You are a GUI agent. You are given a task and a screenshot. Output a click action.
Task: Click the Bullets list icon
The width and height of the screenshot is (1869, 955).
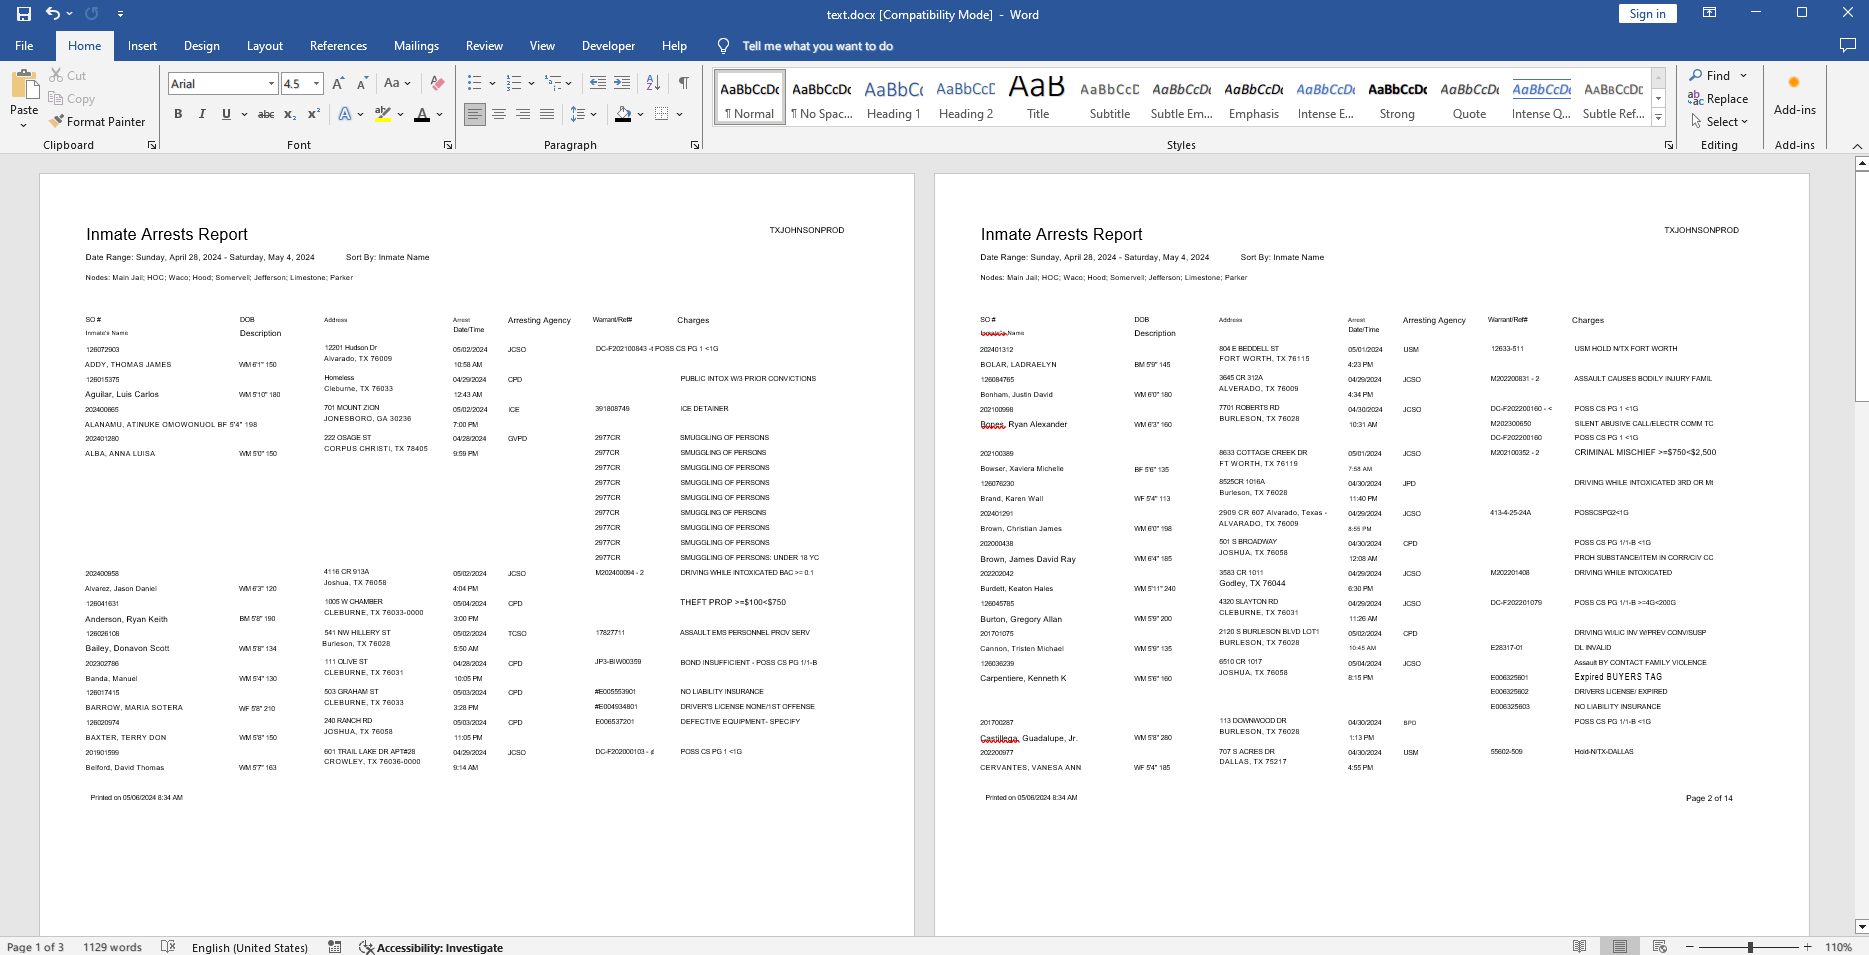pyautogui.click(x=474, y=83)
